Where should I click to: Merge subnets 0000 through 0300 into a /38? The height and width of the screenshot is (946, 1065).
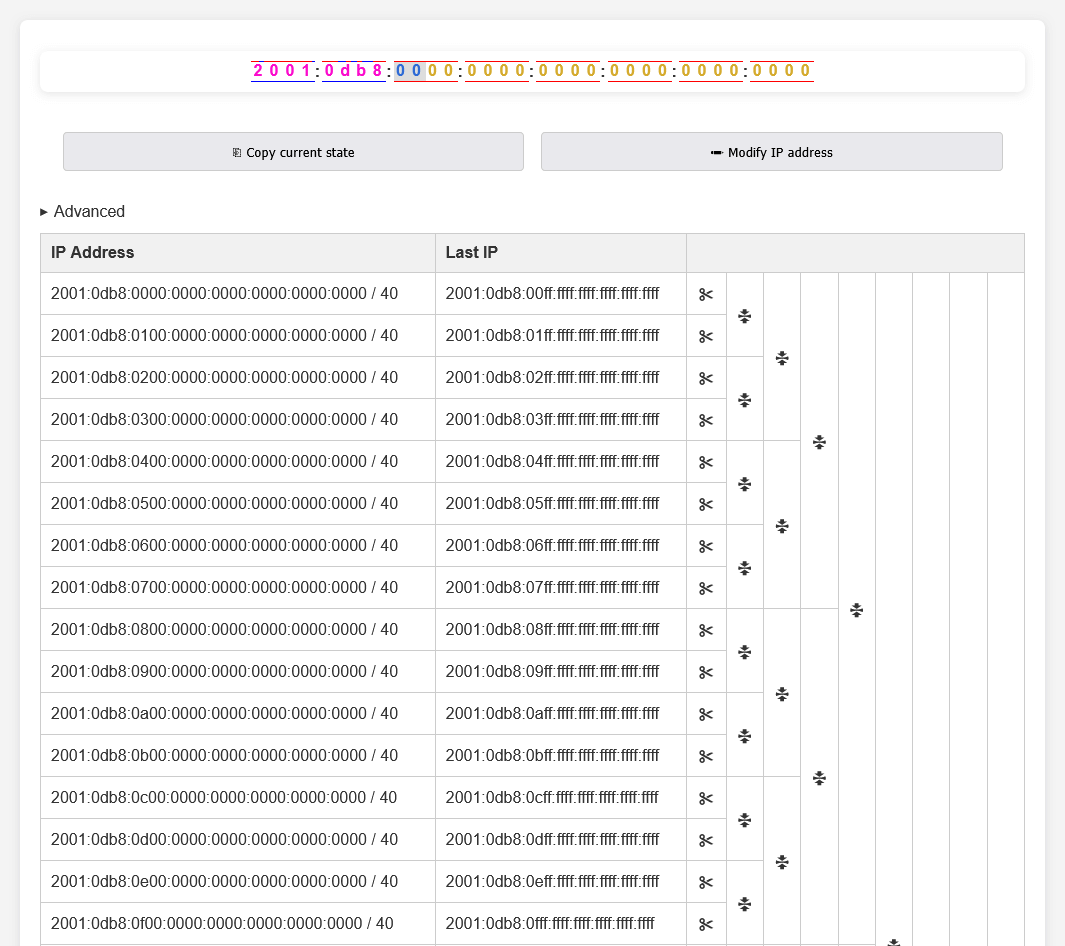782,358
